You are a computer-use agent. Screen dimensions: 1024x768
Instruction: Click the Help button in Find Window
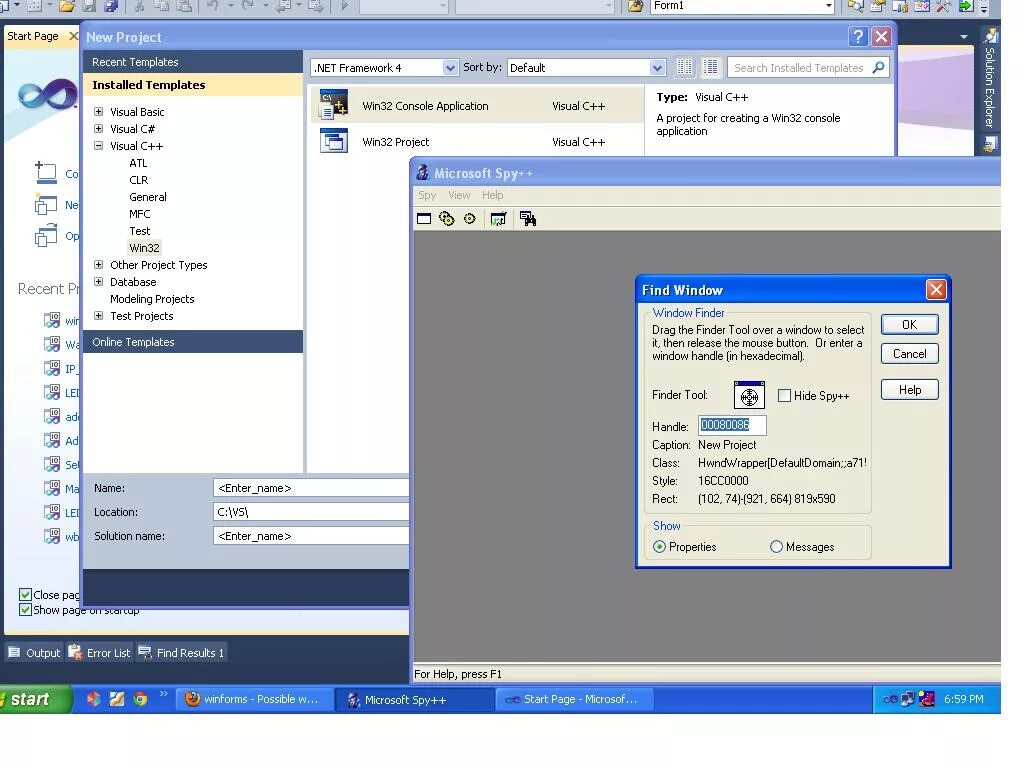pos(910,390)
